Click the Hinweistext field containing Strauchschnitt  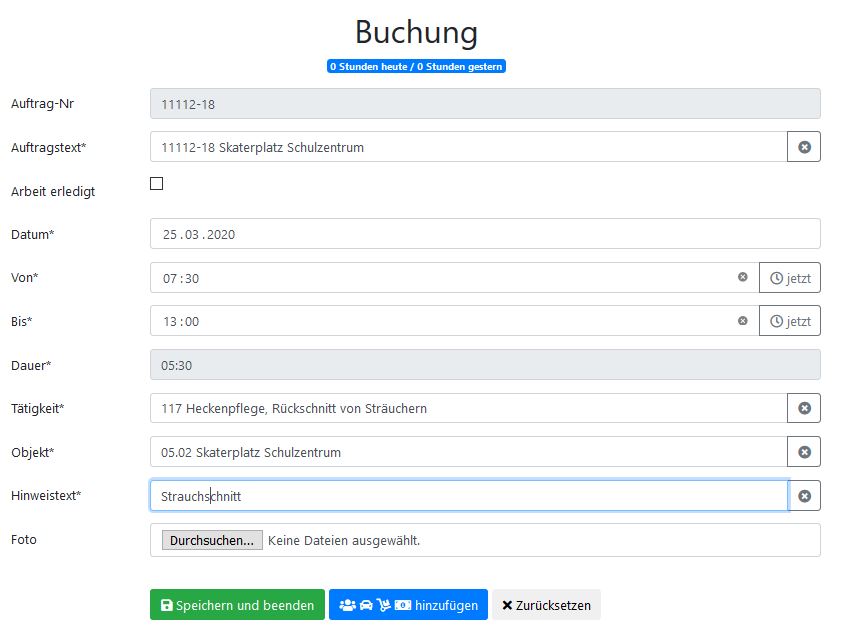point(468,496)
